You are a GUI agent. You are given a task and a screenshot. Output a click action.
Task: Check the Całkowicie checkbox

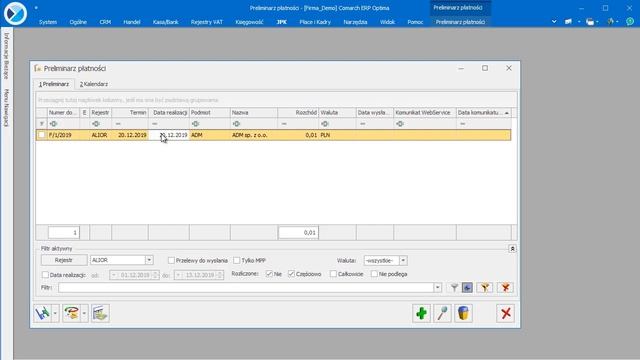tap(333, 274)
